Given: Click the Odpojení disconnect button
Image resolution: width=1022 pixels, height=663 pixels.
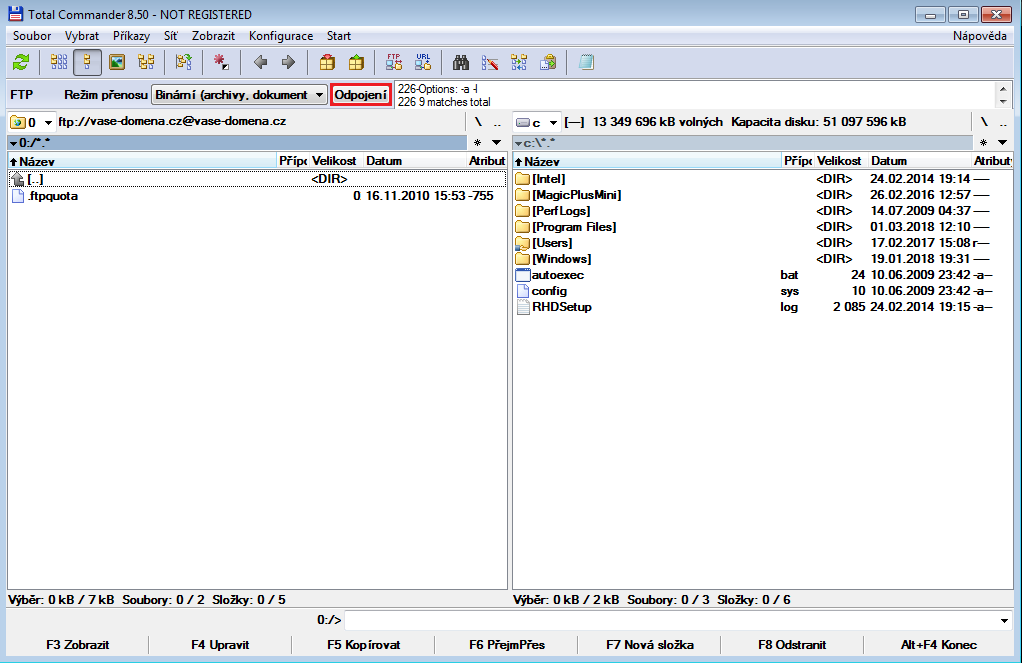Looking at the screenshot, I should point(361,95).
